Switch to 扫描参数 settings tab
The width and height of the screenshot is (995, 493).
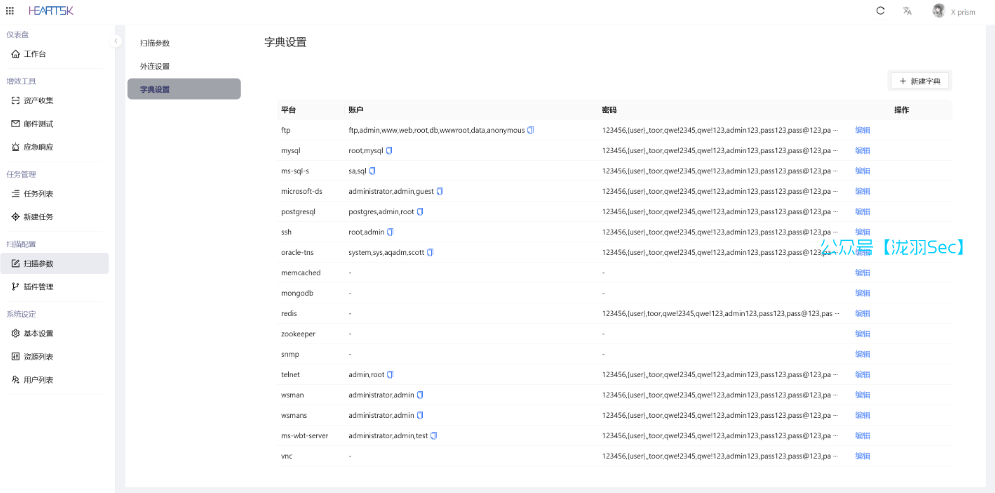(155, 43)
